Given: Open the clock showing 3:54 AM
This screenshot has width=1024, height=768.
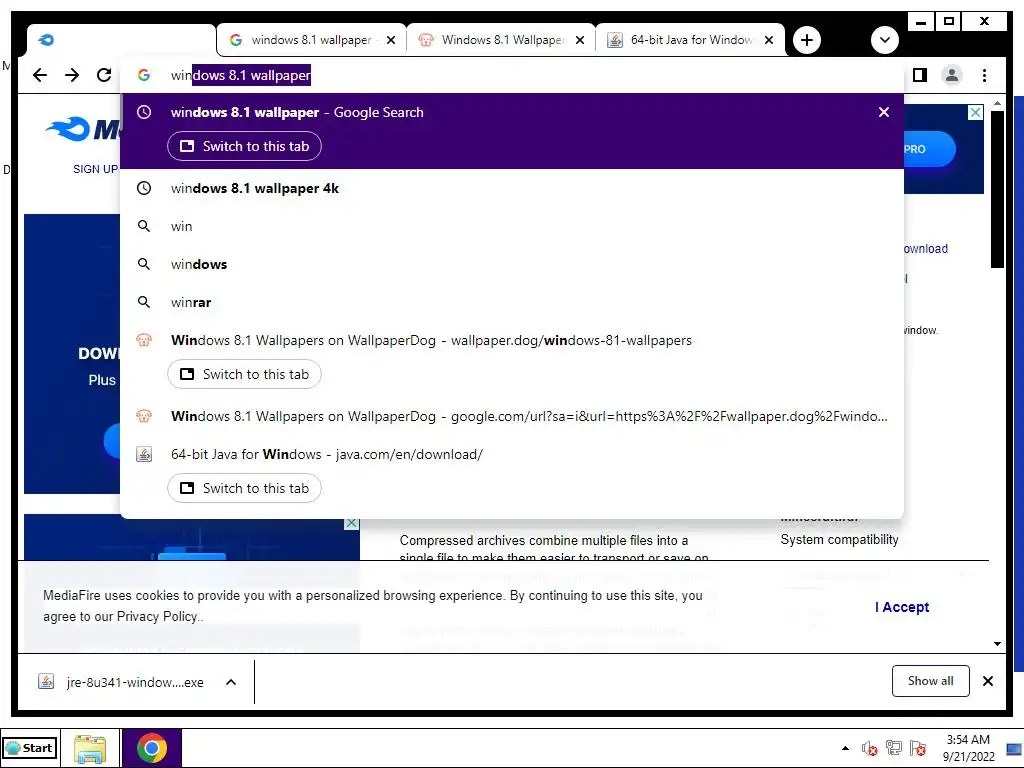Looking at the screenshot, I should tap(968, 748).
